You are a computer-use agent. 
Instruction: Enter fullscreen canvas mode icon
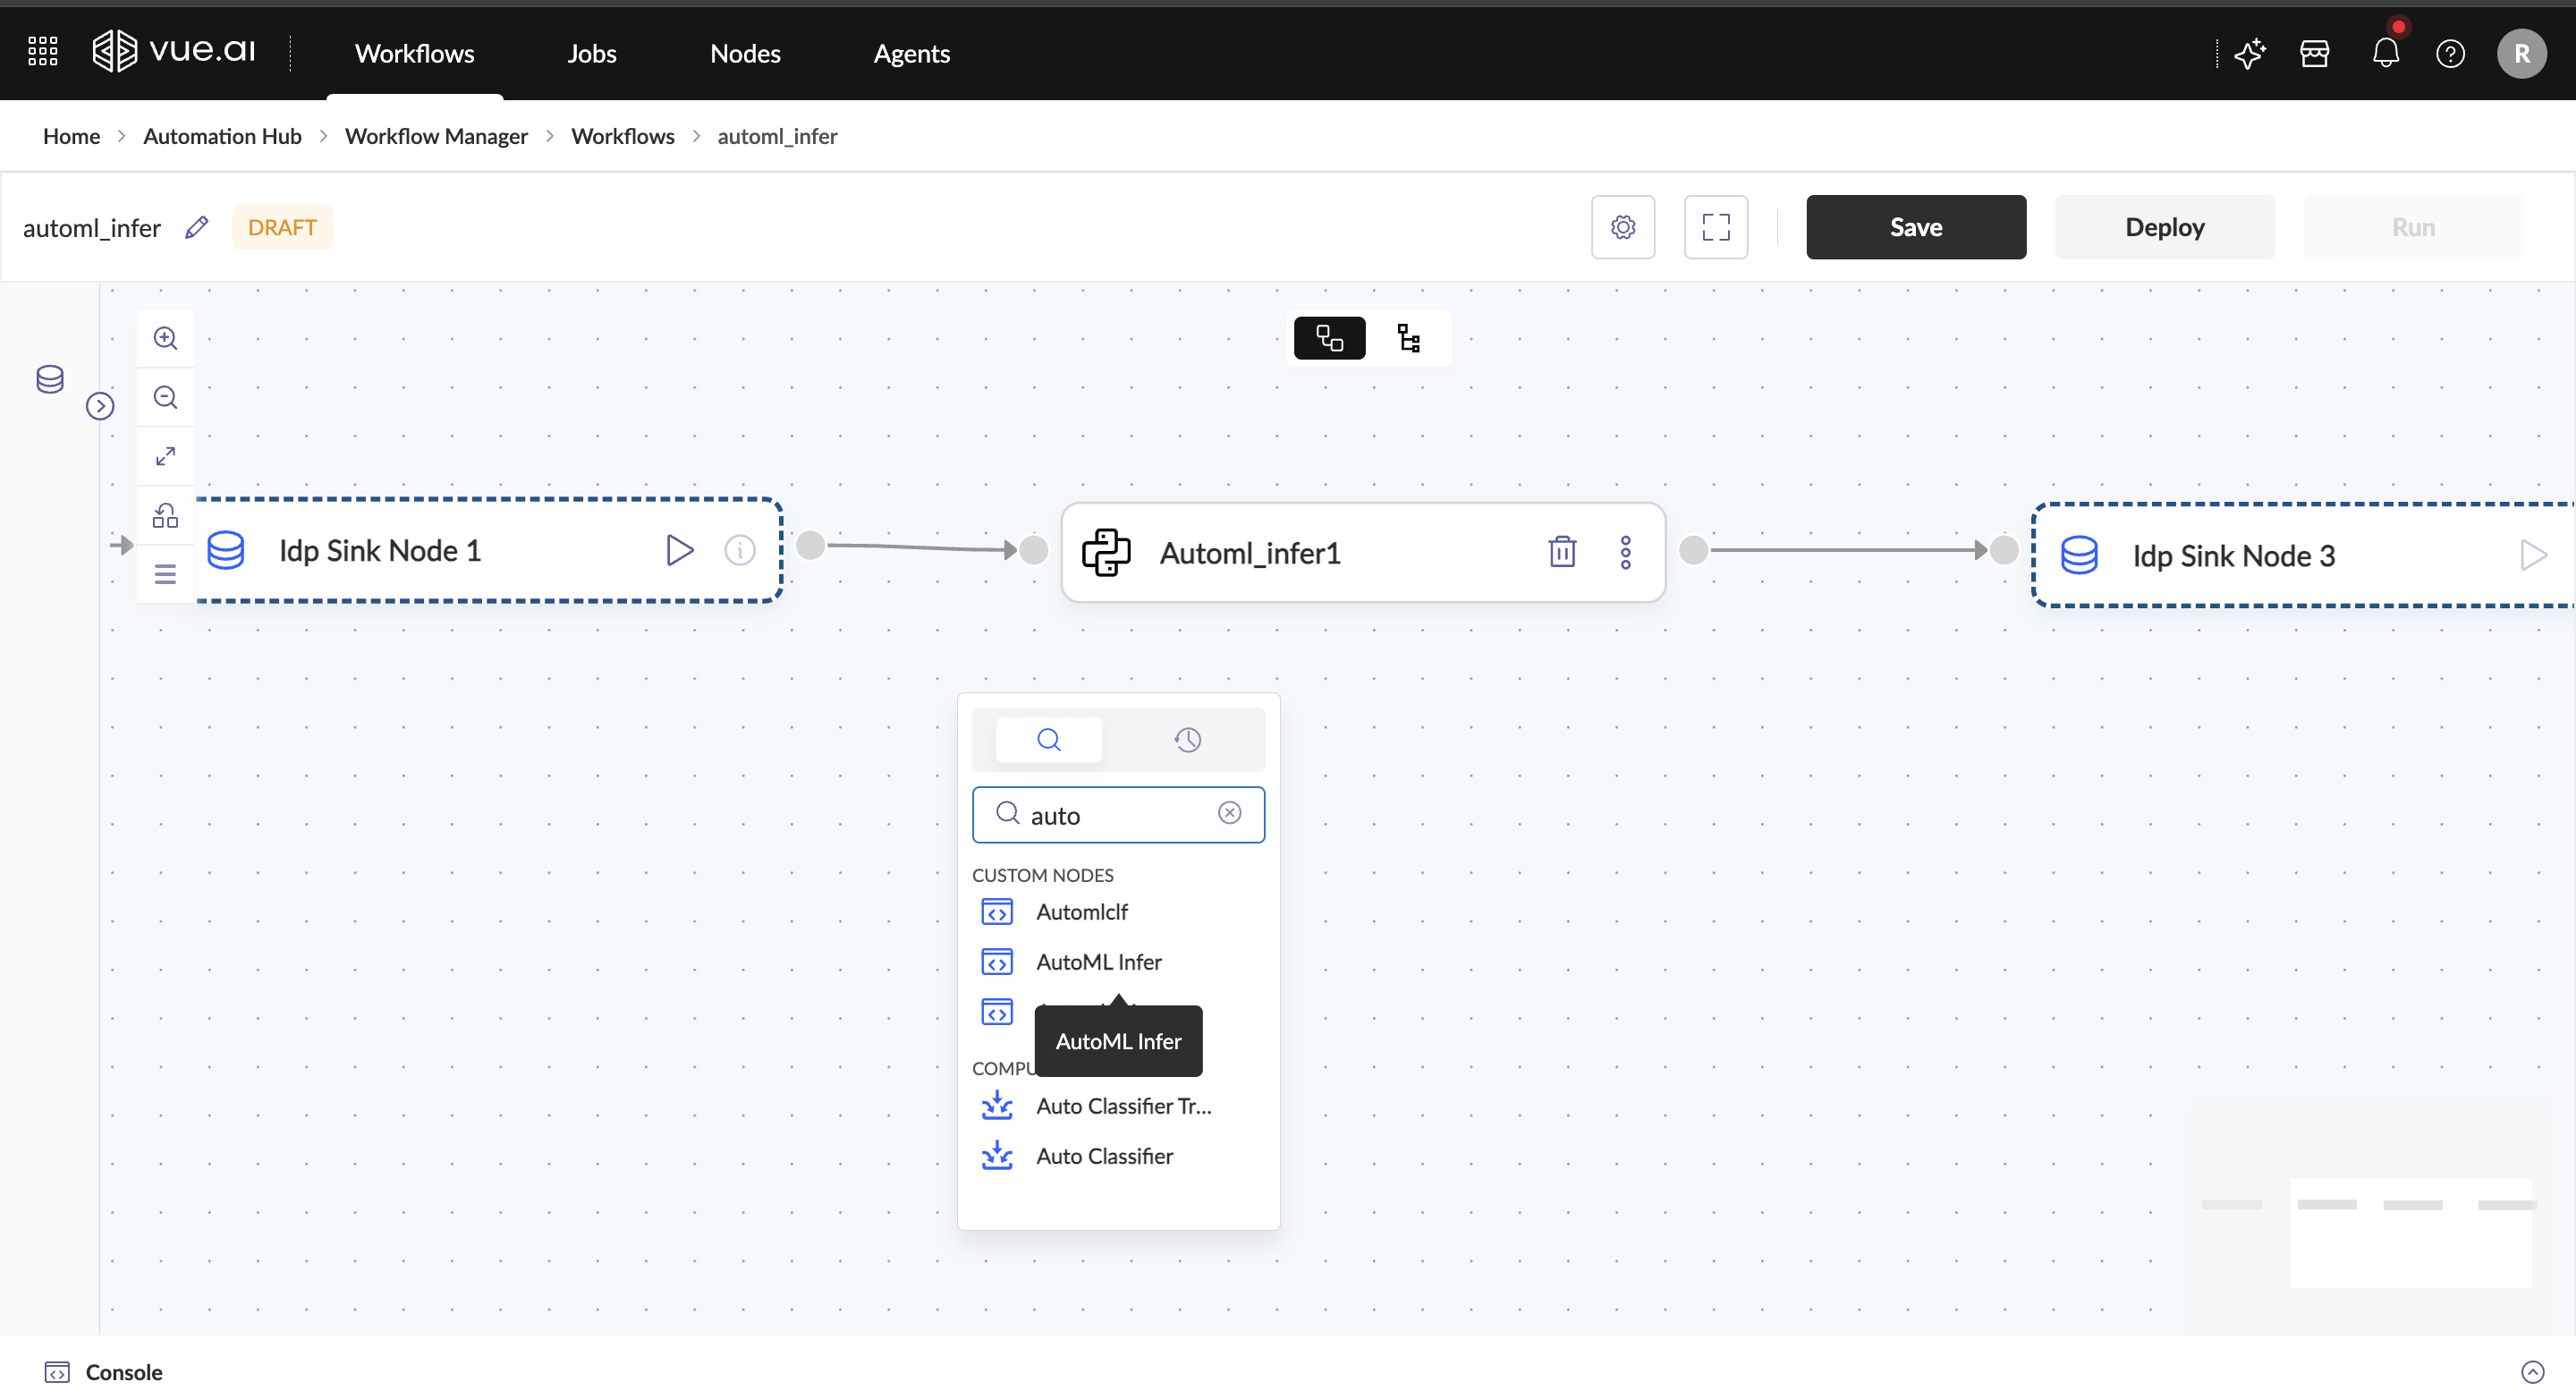pos(1715,227)
